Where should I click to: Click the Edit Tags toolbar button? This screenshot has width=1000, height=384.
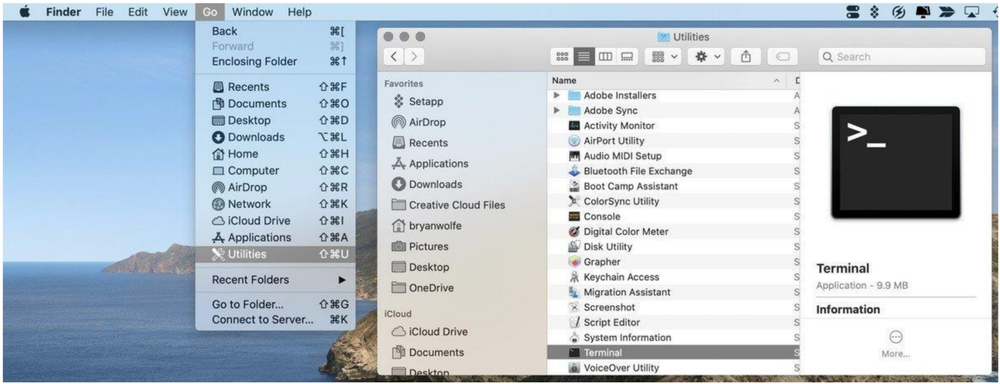click(x=783, y=57)
